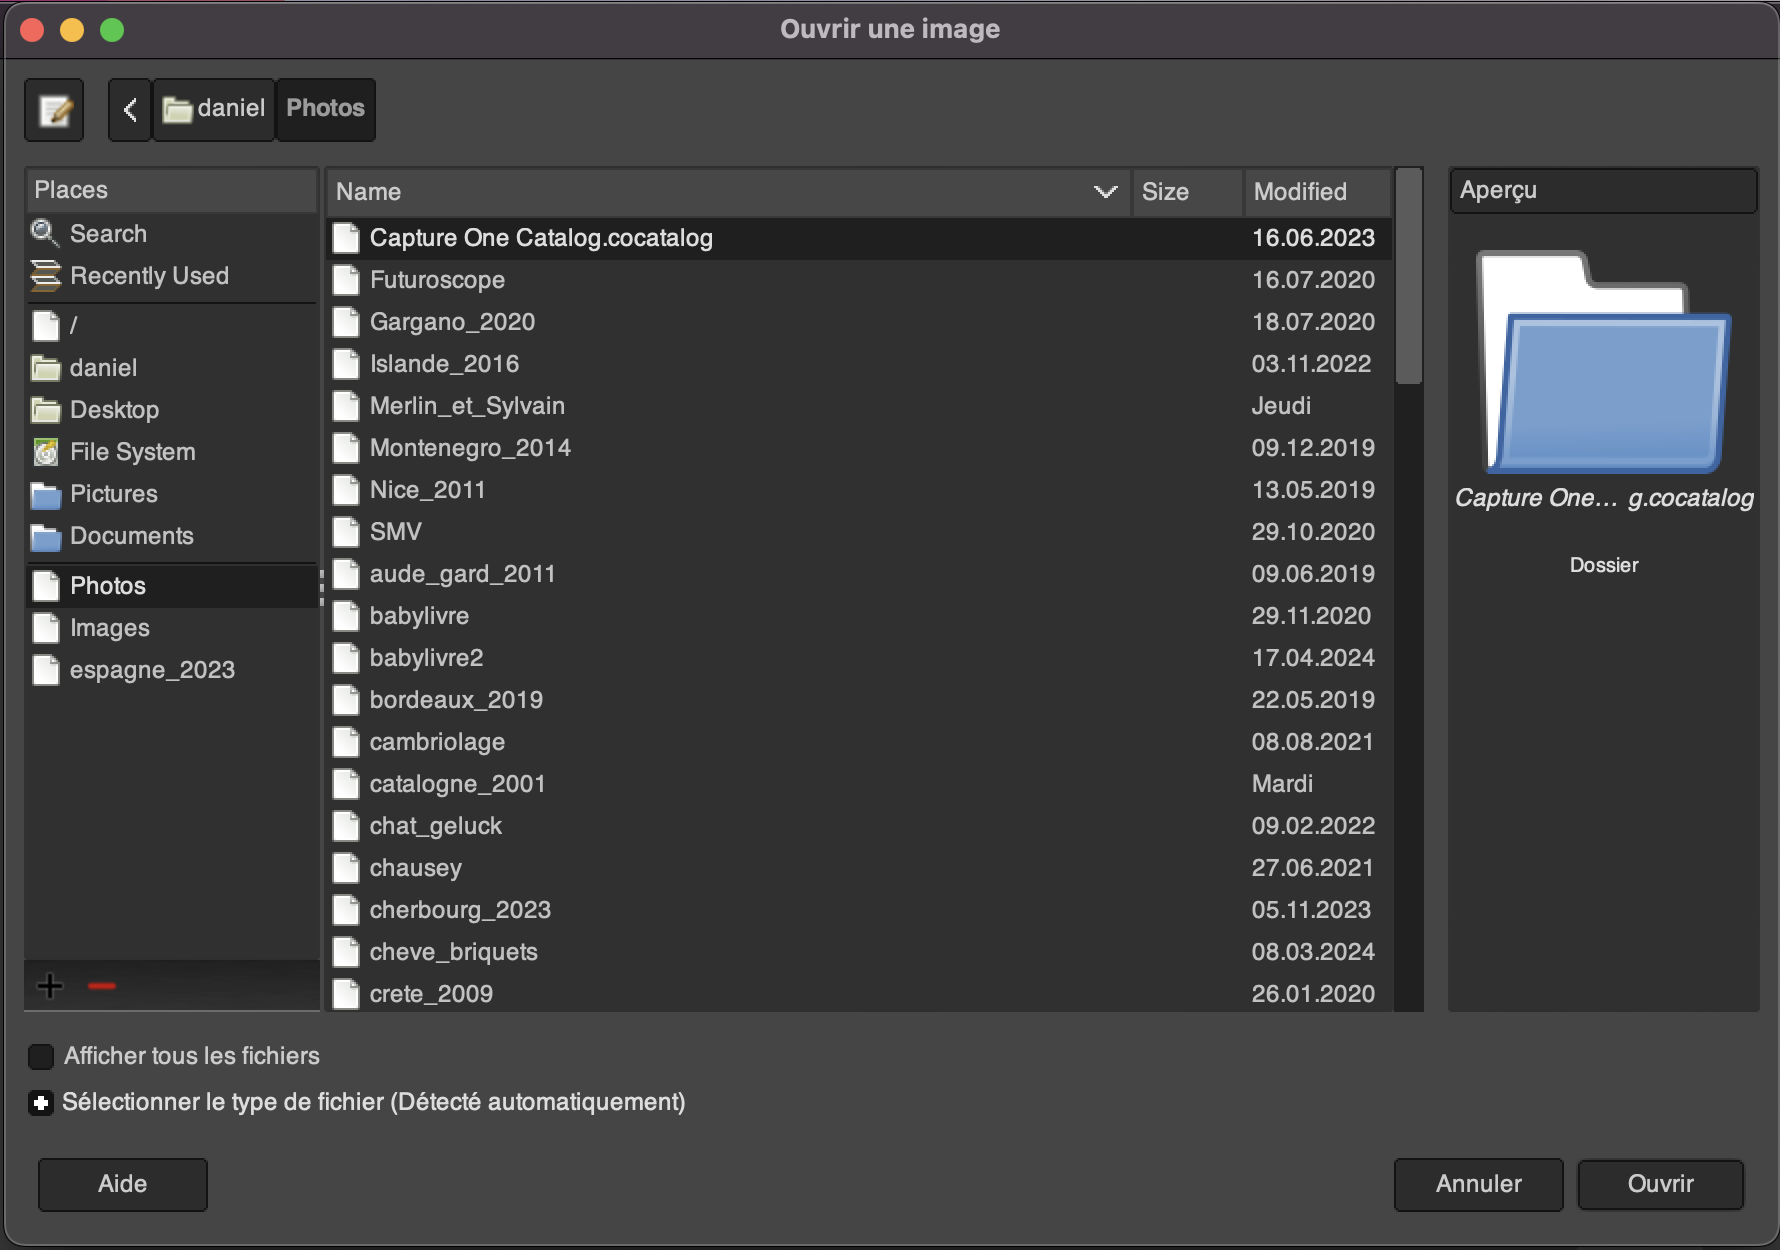Expand Sélectionner le type de fichier
The image size is (1780, 1250).
pos(41,1103)
